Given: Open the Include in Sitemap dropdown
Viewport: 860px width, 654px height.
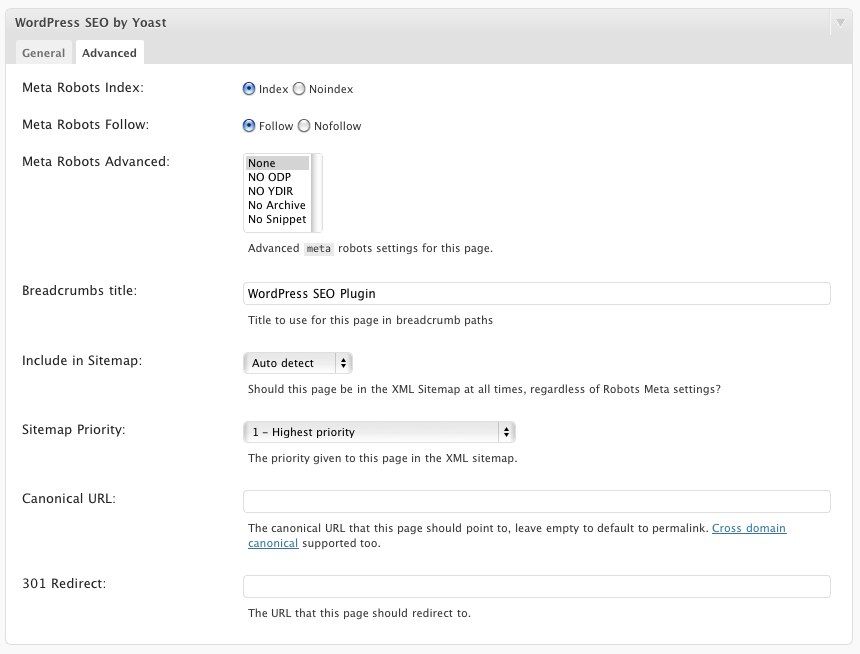Looking at the screenshot, I should [297, 363].
